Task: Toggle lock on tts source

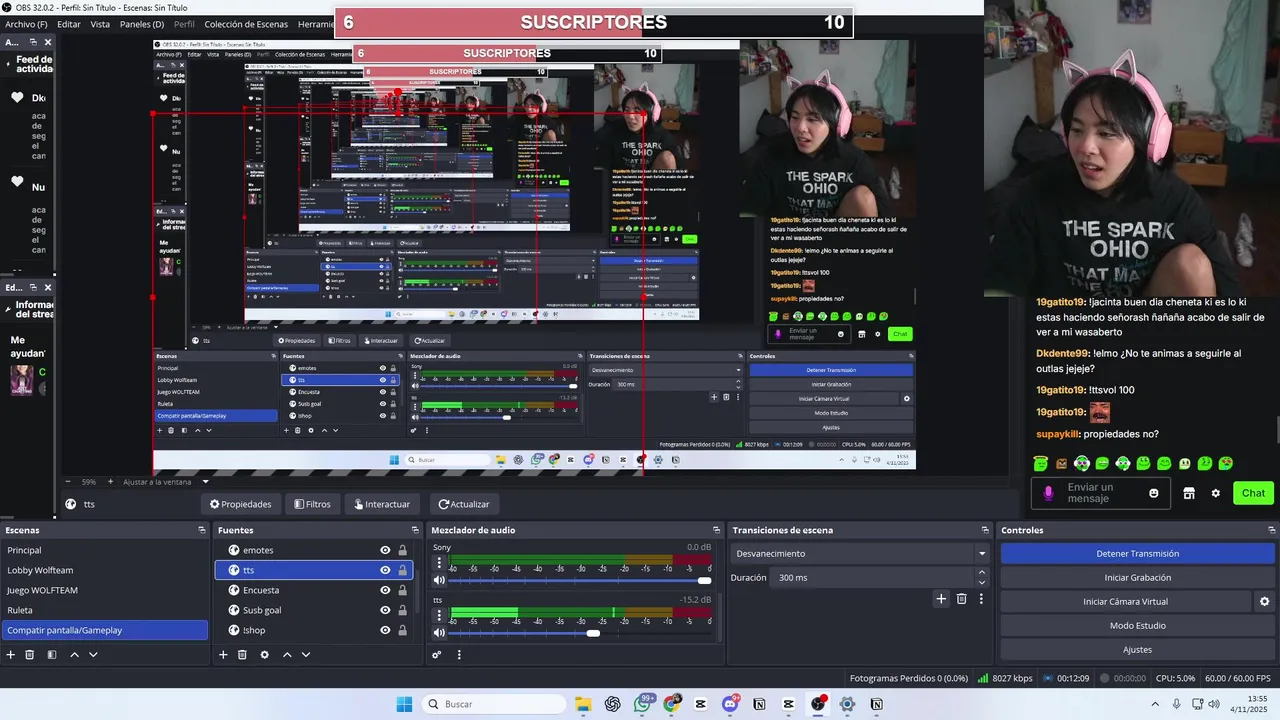Action: point(403,570)
